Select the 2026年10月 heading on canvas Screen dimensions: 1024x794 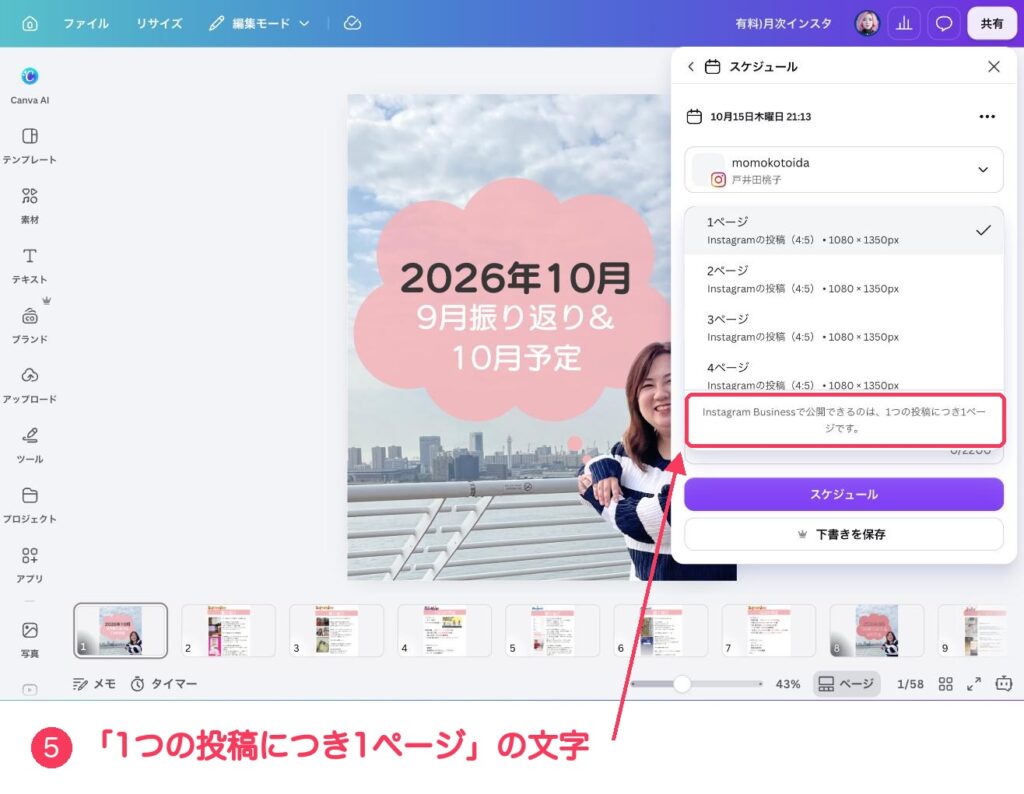[x=515, y=278]
